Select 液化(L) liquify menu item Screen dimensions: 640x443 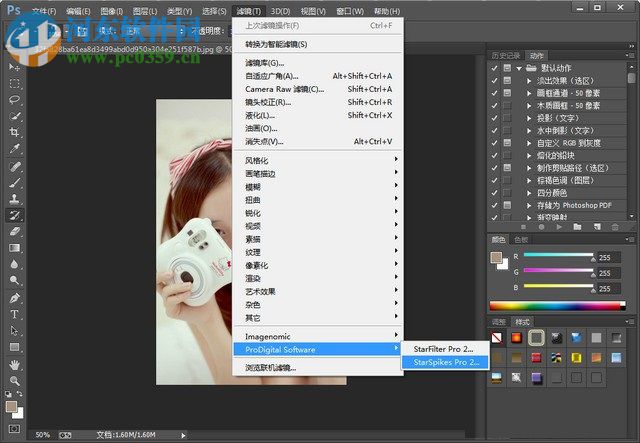pos(318,115)
